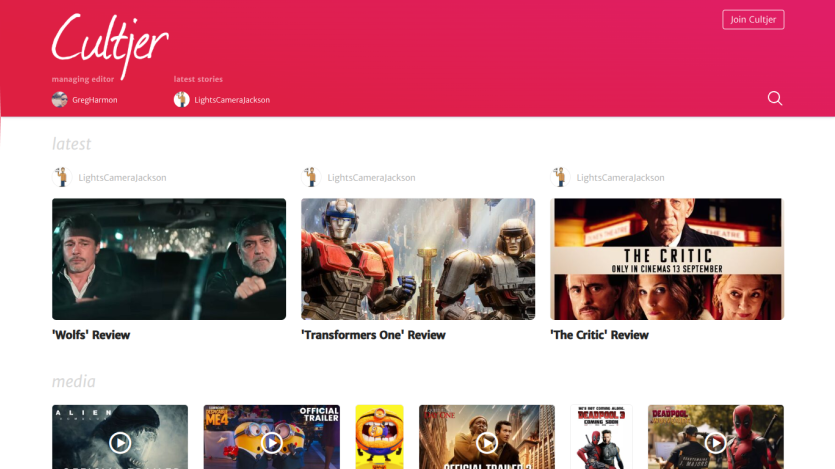Open the search magnifier icon
835x469 pixels.
coord(775,98)
